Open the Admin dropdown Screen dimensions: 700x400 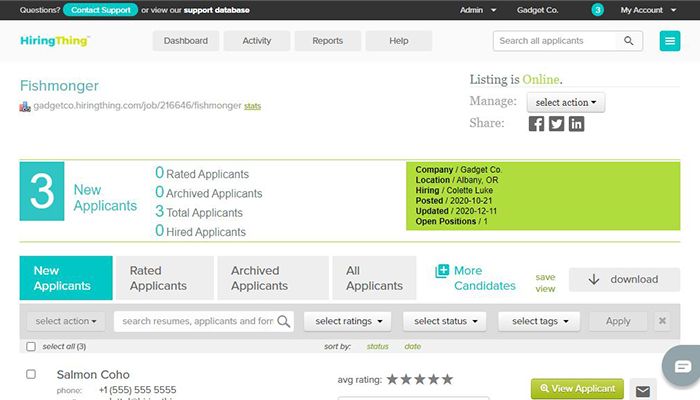tap(478, 10)
